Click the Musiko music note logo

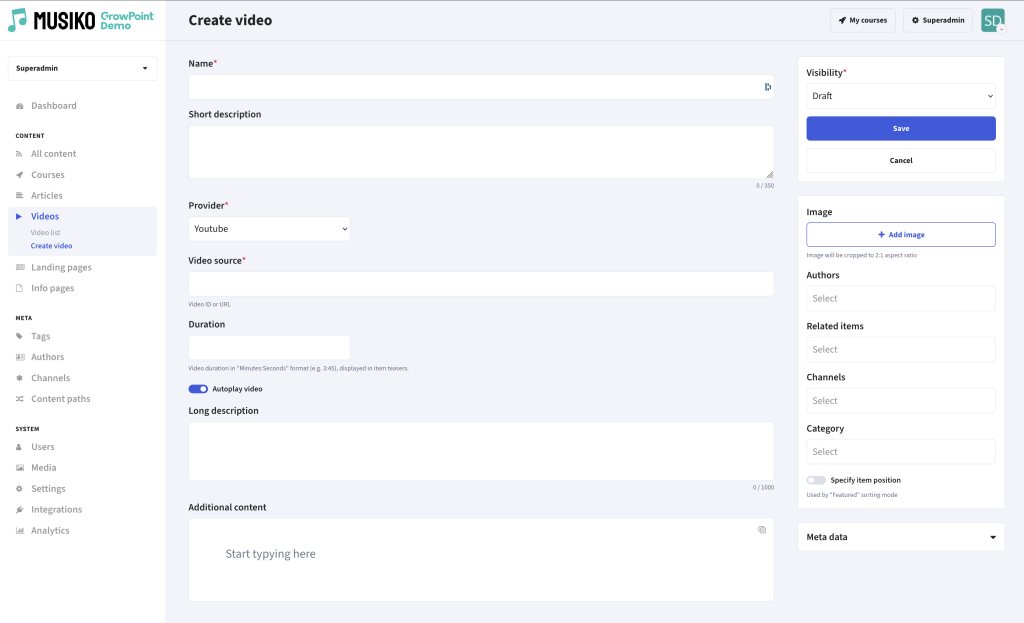coord(18,20)
